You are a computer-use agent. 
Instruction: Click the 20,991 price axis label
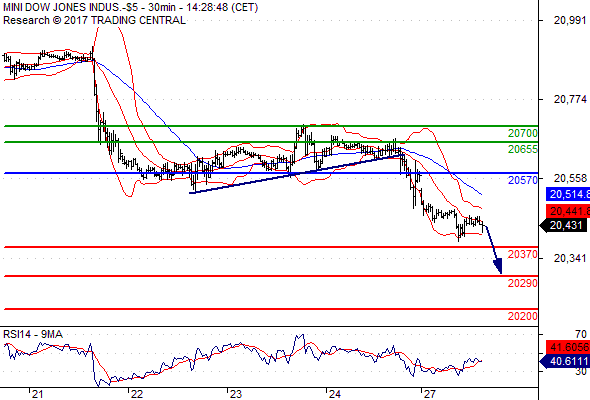click(570, 20)
